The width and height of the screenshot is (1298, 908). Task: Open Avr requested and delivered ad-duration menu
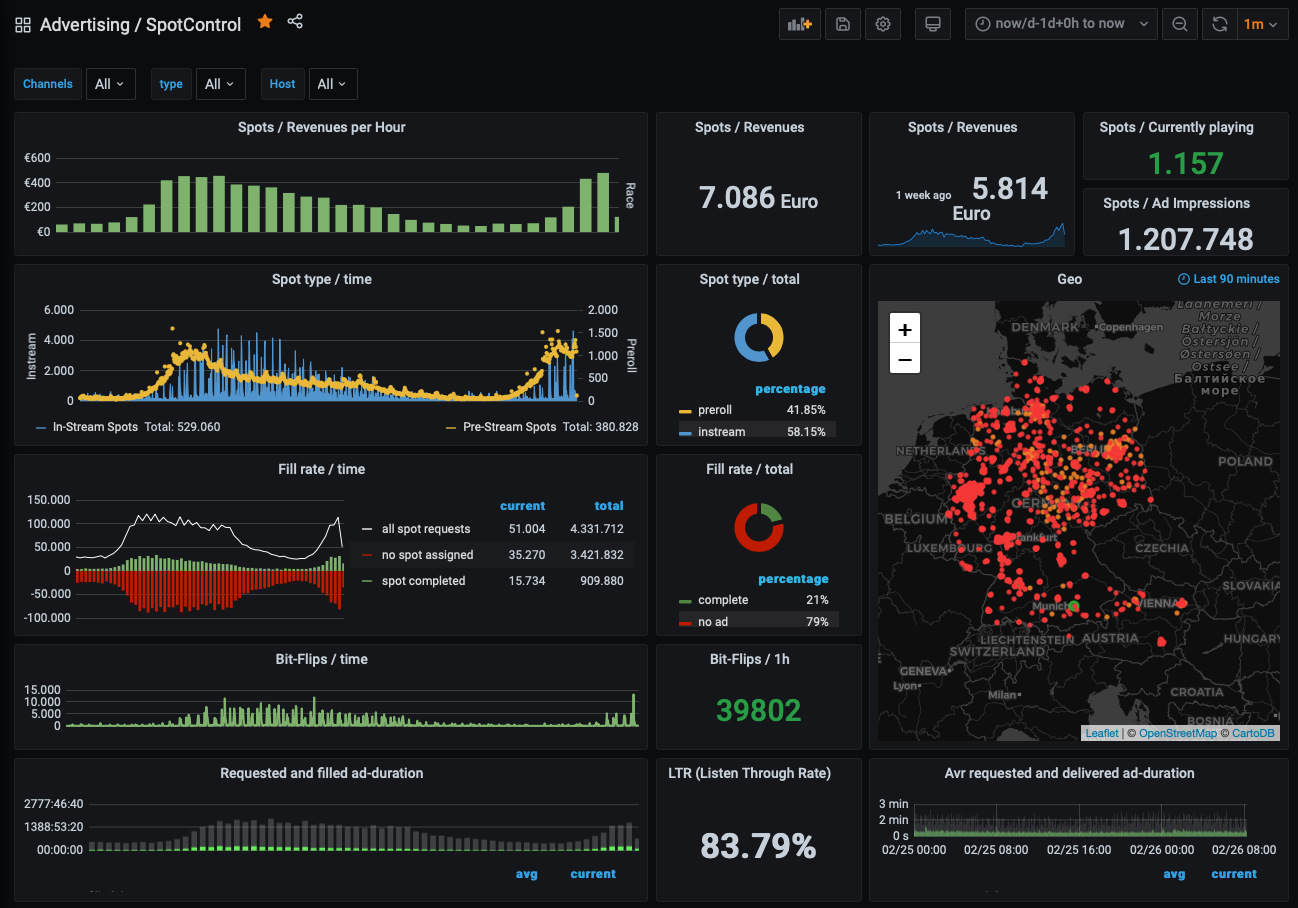tap(1069, 773)
